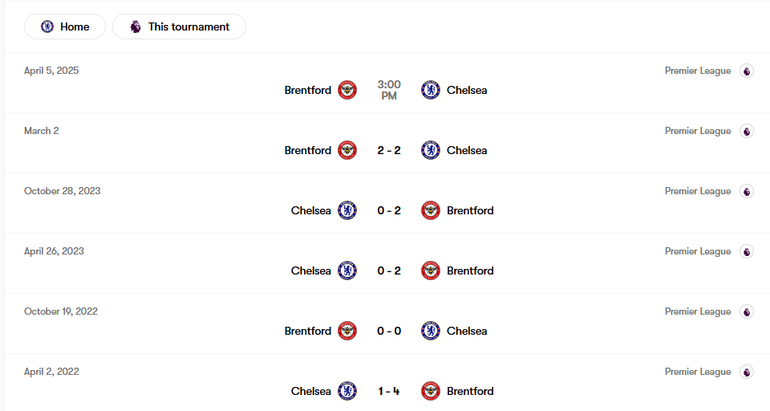This screenshot has width=770, height=411.
Task: Toggle the This tournament filter chip
Action: click(x=179, y=27)
